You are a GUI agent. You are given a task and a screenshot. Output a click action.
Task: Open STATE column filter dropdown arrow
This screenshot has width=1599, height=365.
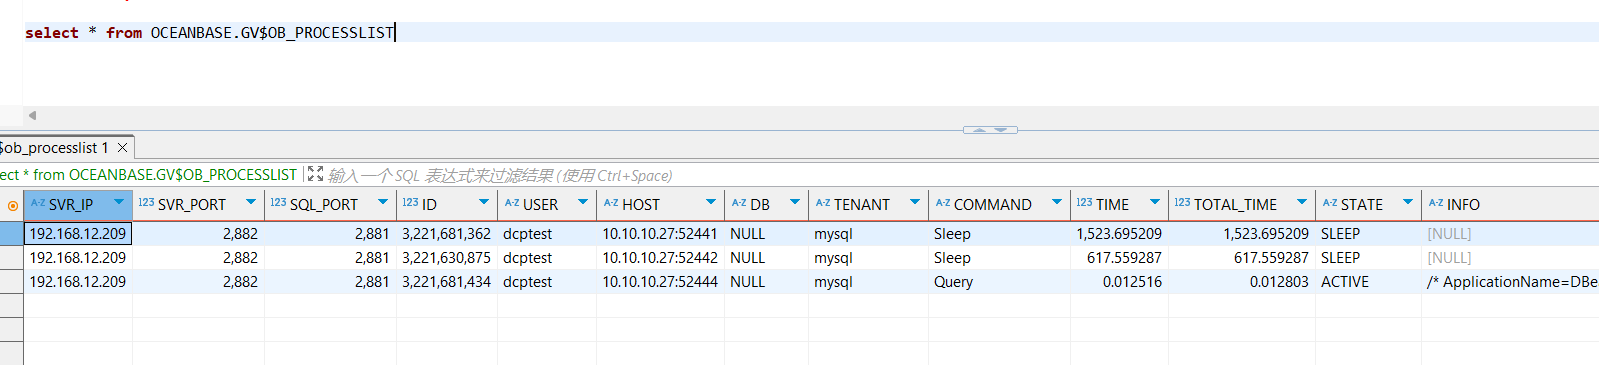[1408, 203]
